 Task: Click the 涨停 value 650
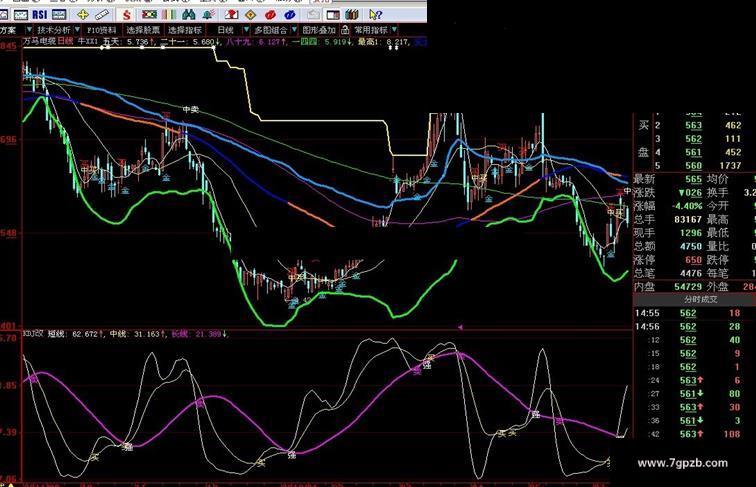pos(693,260)
